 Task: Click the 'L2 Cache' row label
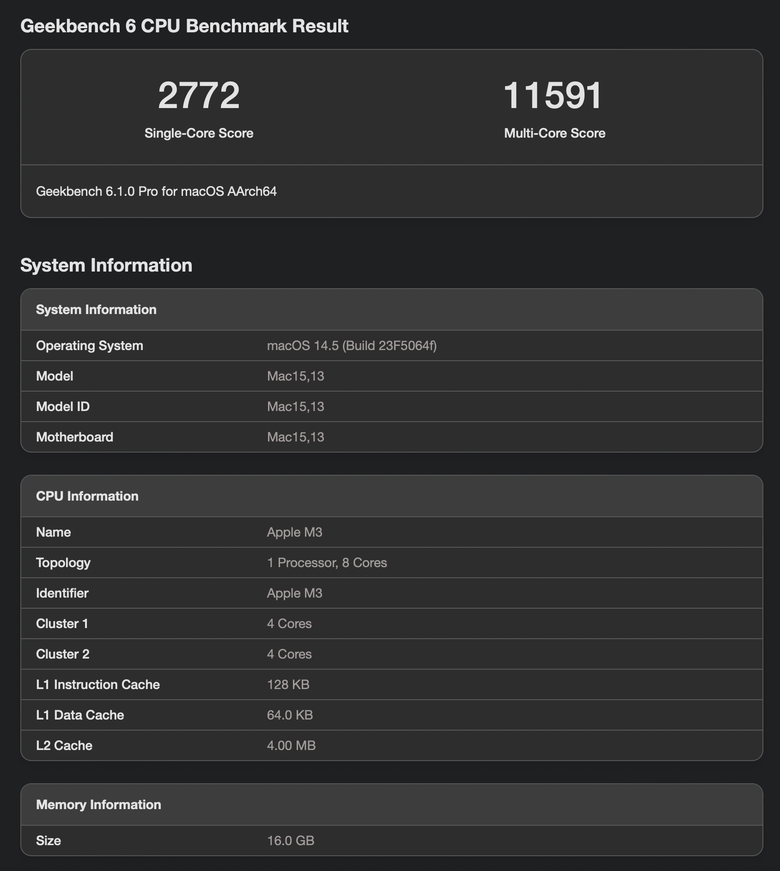[x=64, y=746]
